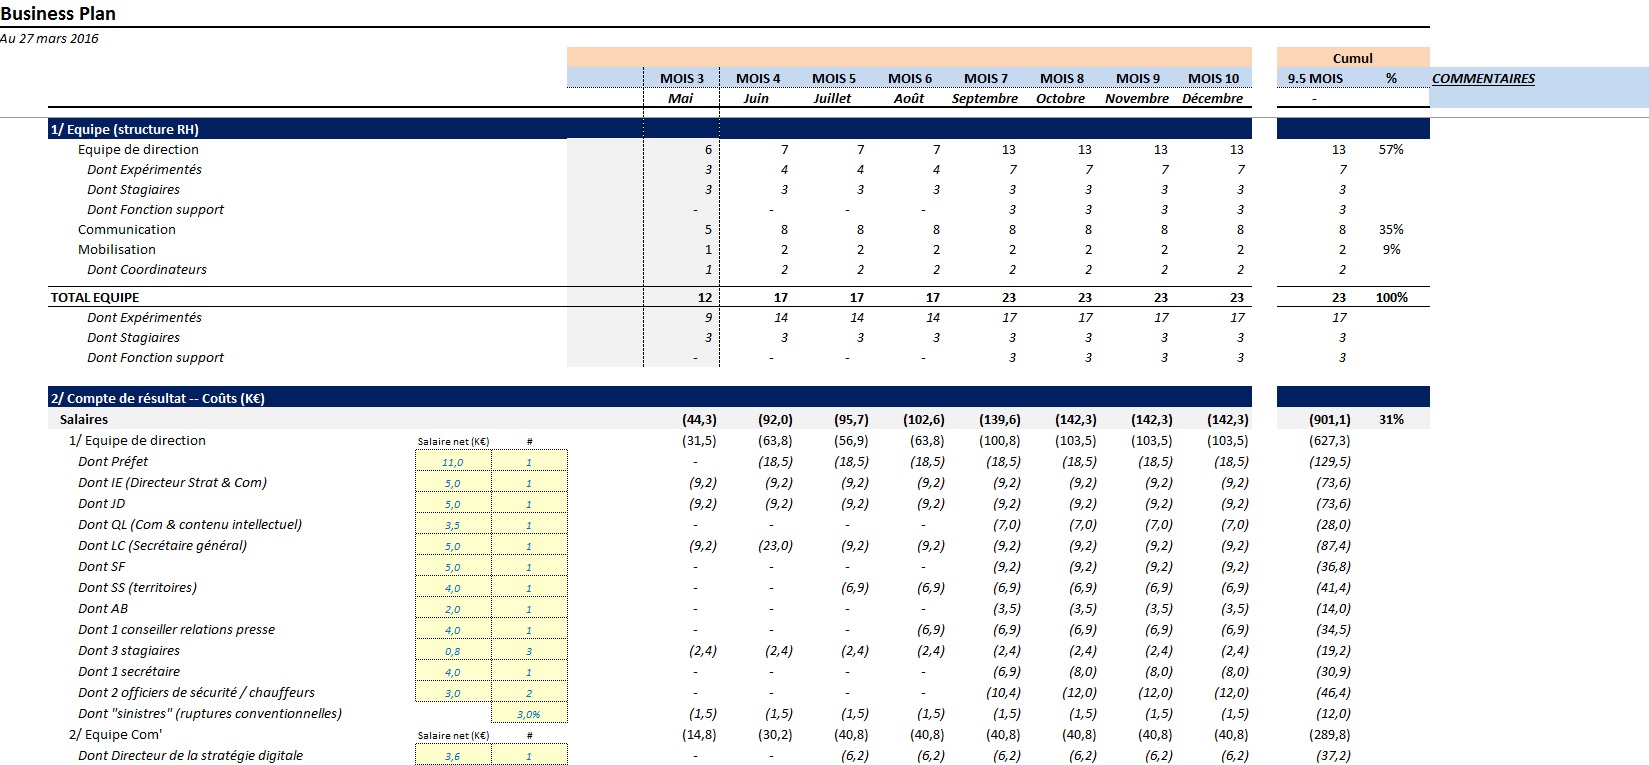Edit the Préfet net salary input 11,0
This screenshot has height=765, width=1649.
453,462
